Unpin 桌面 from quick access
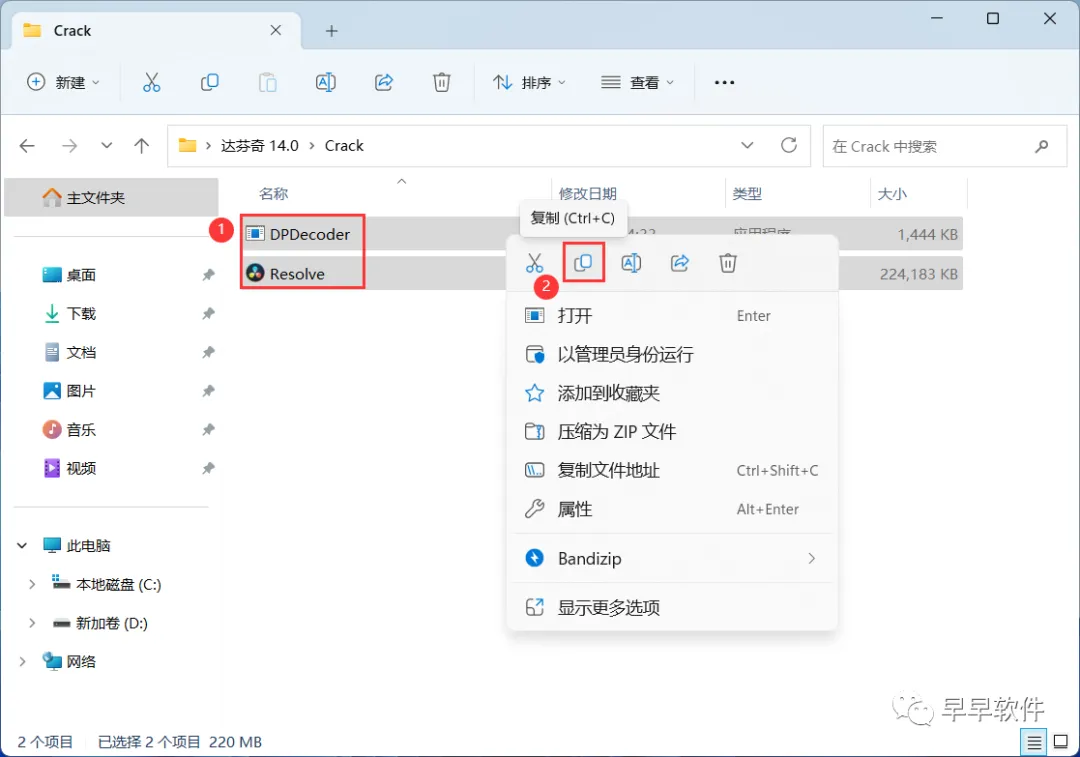Screen dimensions: 1080x757 pos(208,275)
